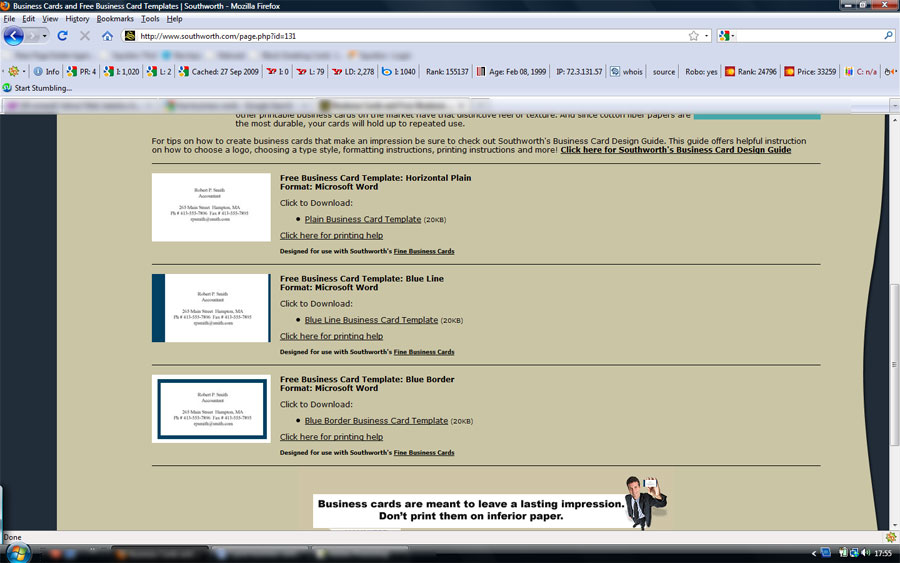Click the Bing I: 1040 item
The width and height of the screenshot is (900, 563).
pyautogui.click(x=399, y=72)
